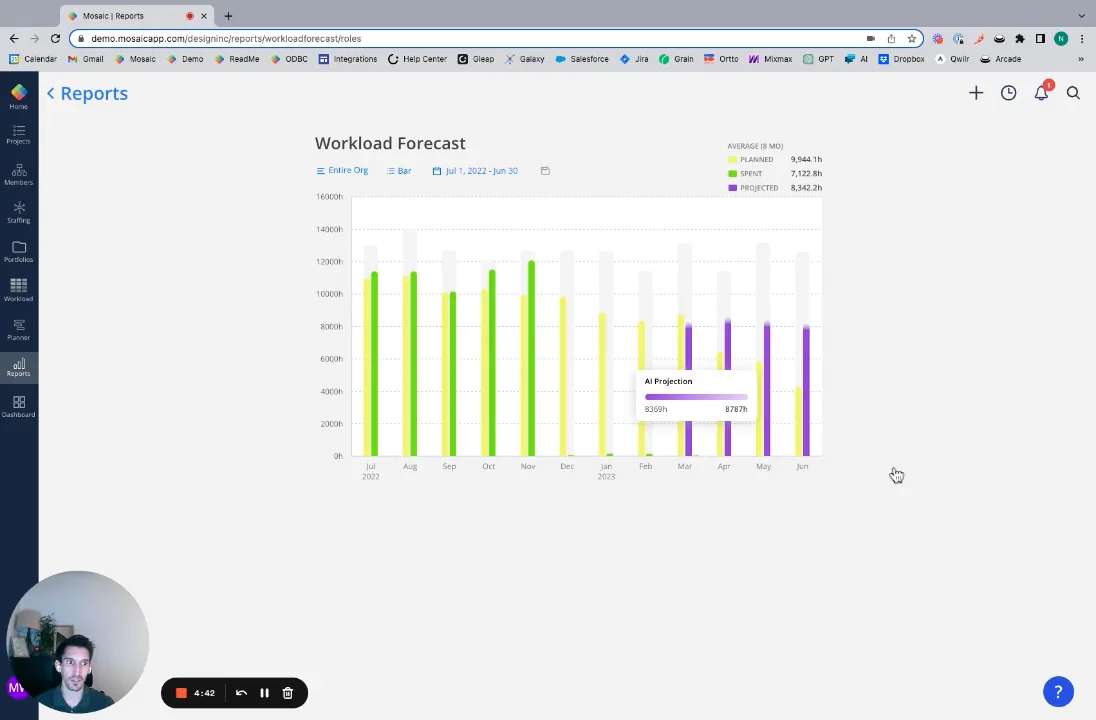
Task: Click the yellow Dec planned bar
Action: click(x=563, y=376)
